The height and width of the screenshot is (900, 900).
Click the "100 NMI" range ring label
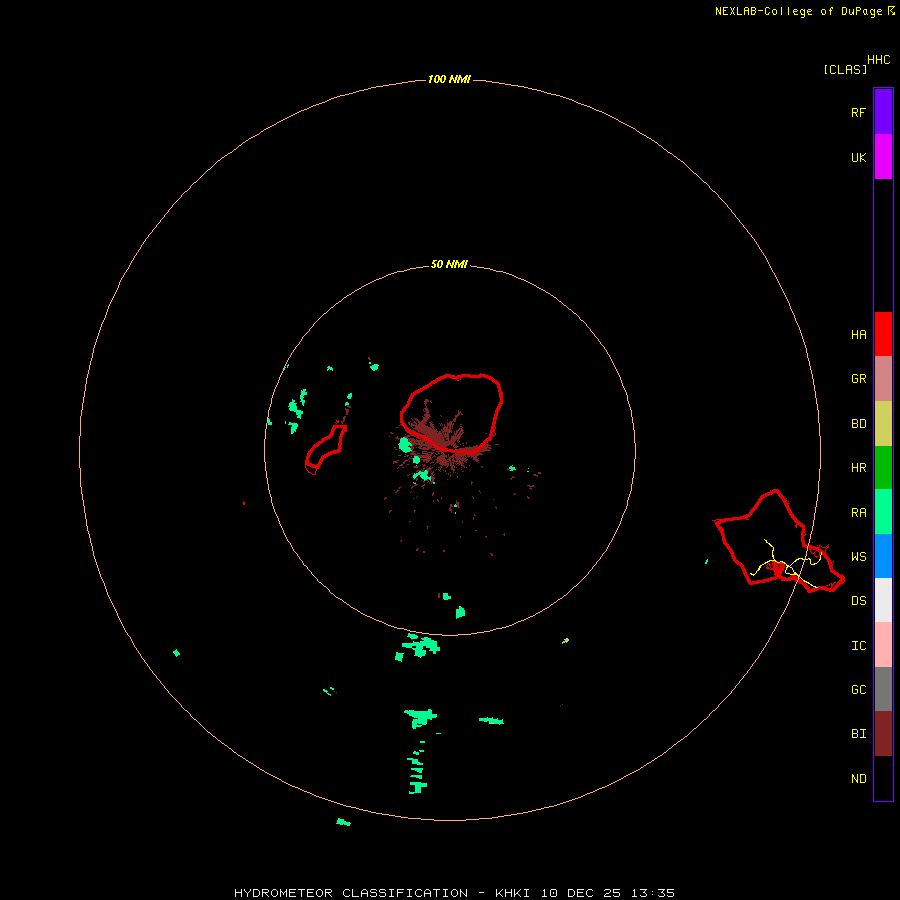coord(449,79)
